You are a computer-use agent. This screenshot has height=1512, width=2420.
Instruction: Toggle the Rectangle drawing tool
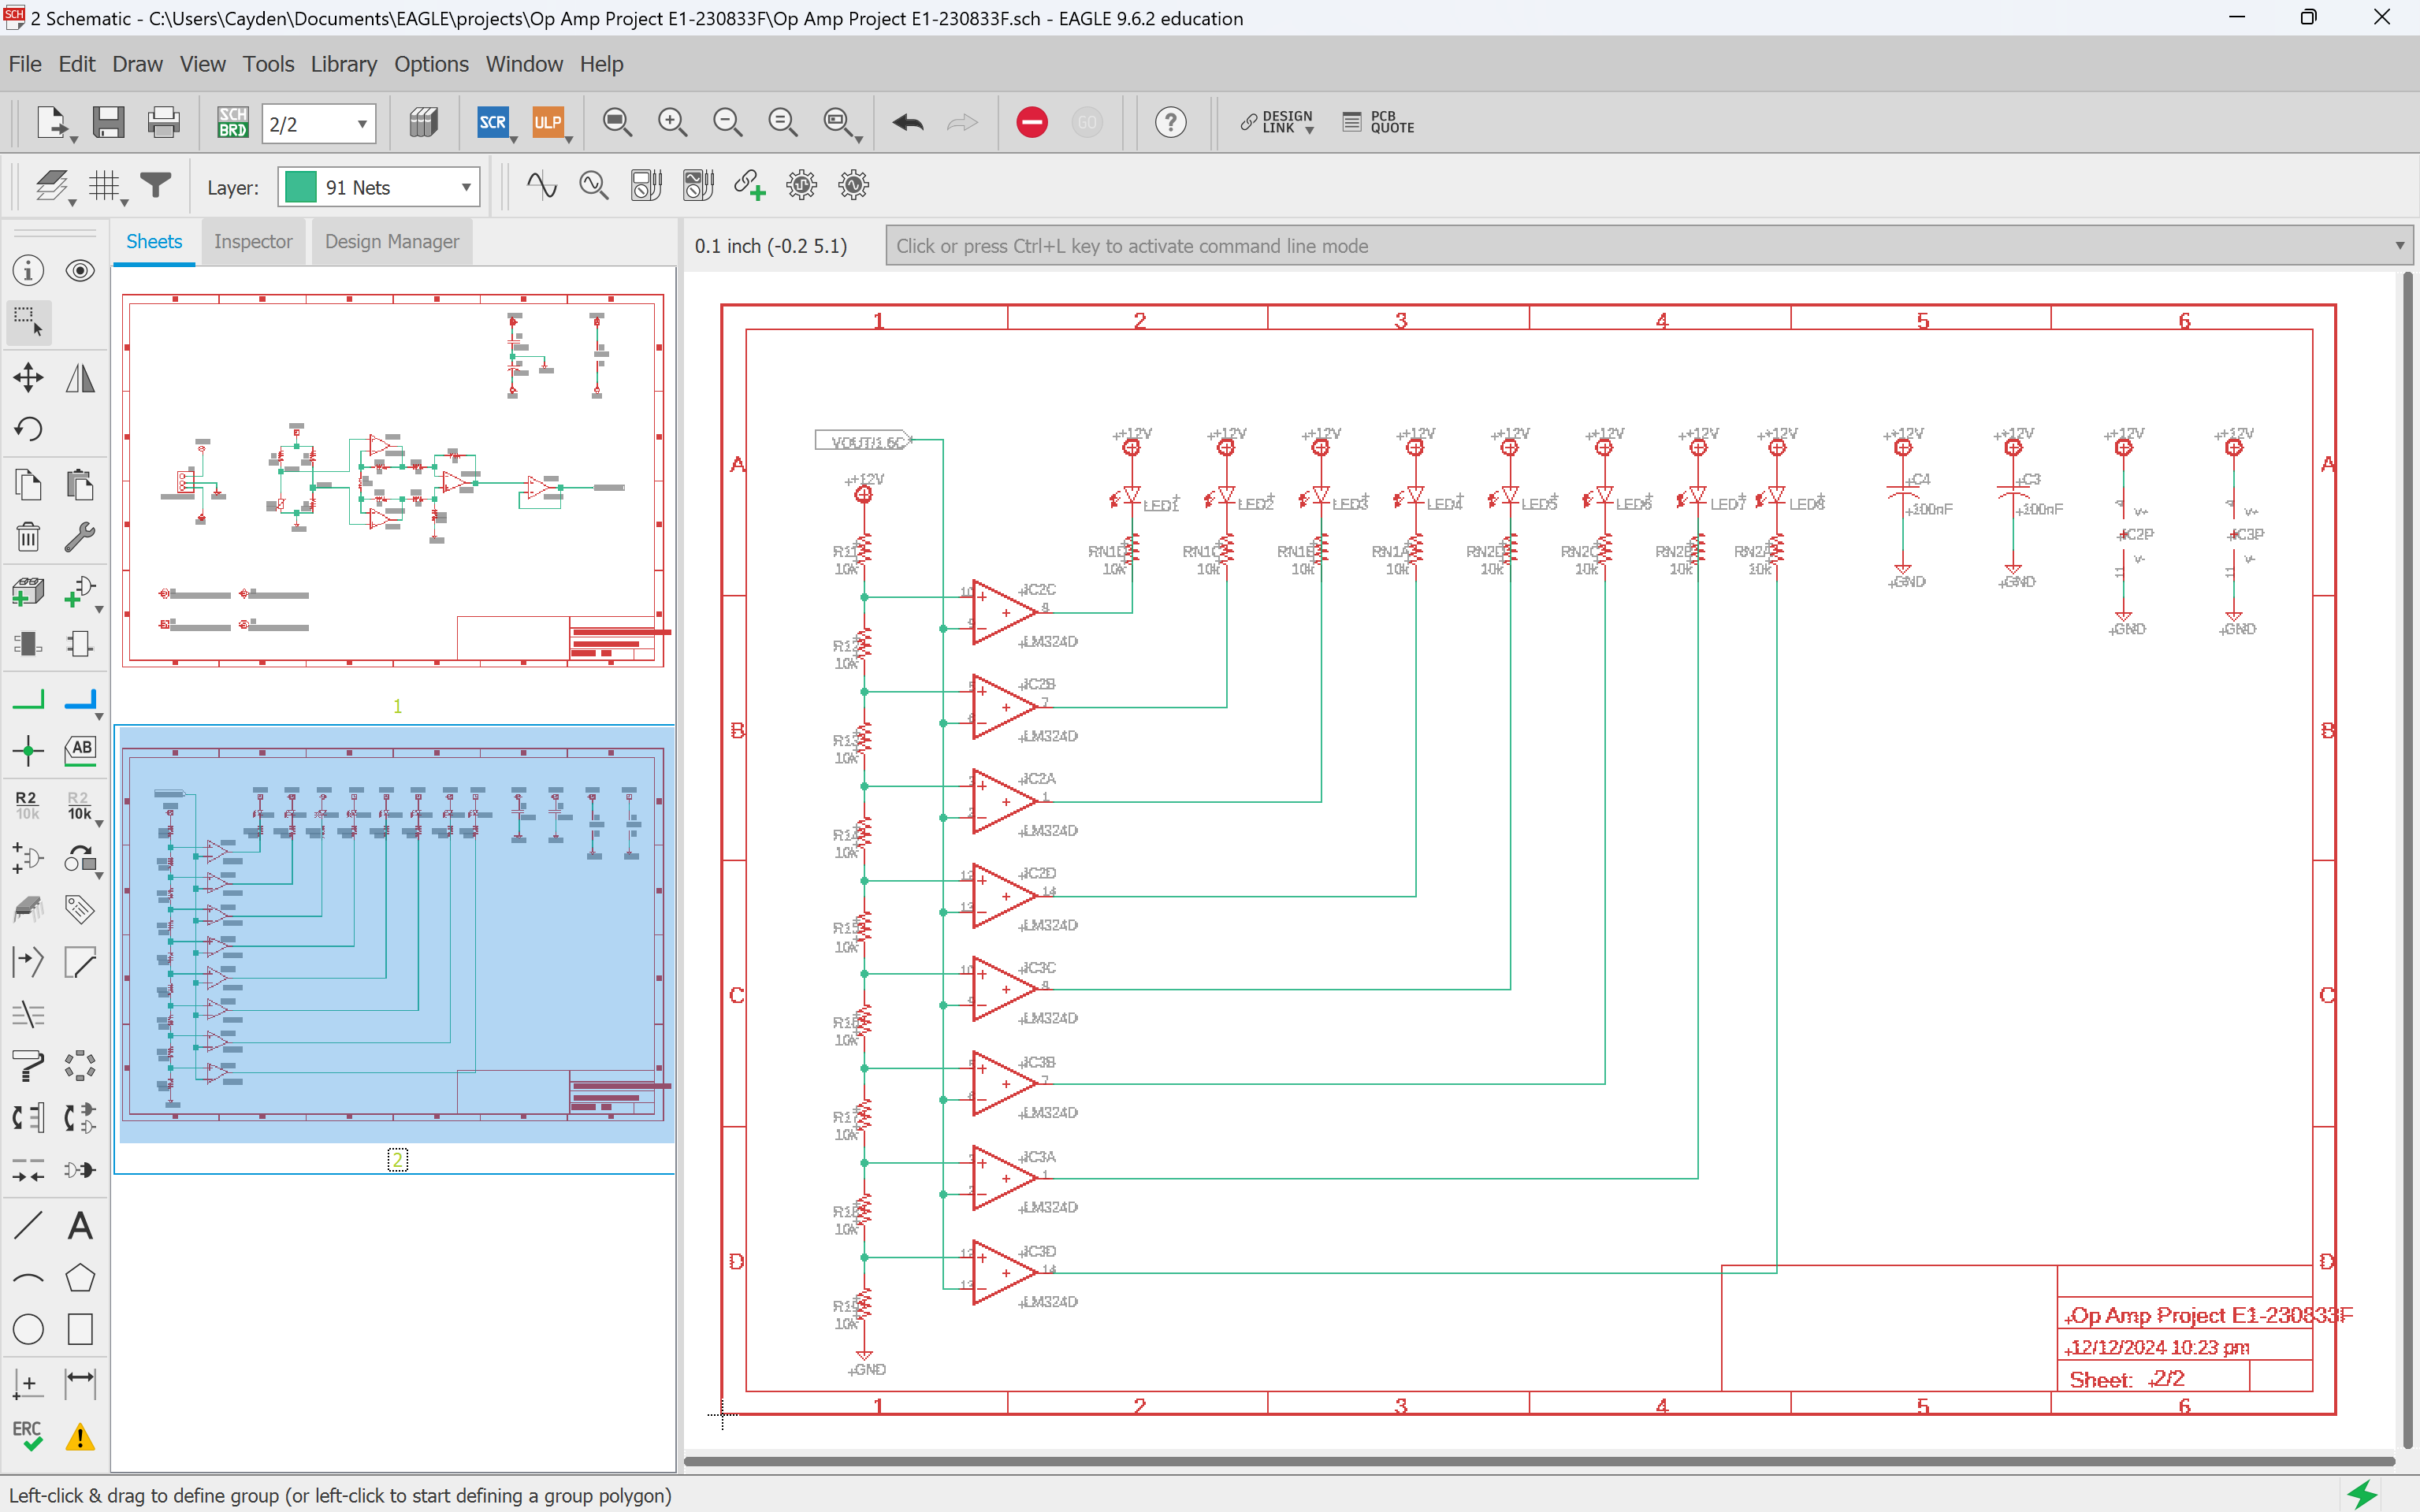point(80,1330)
